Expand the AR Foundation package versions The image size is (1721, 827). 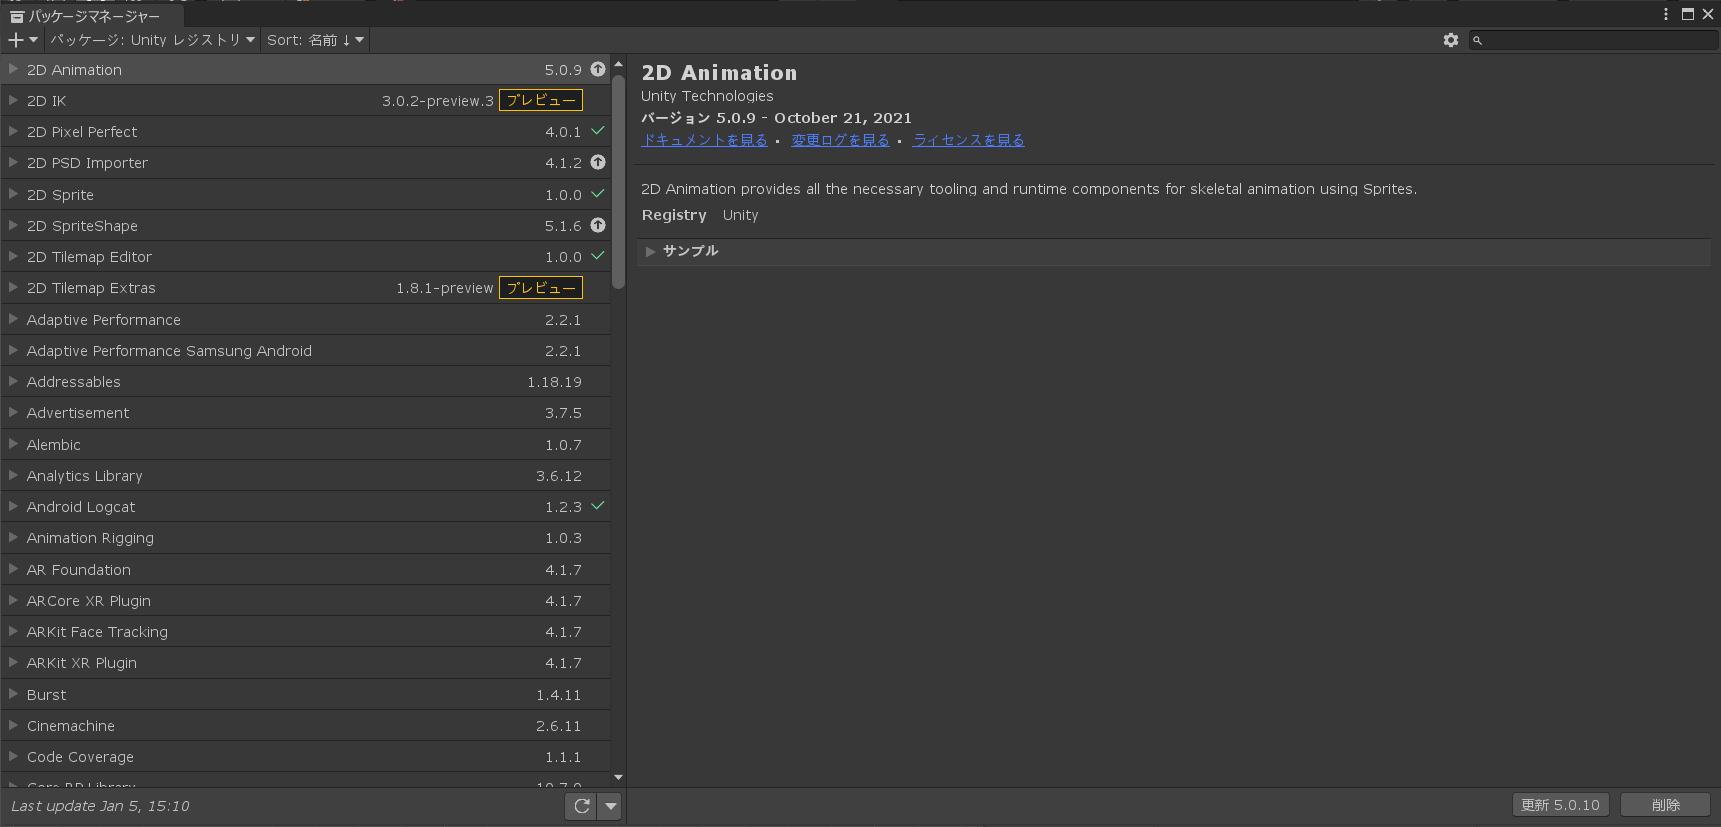pos(13,569)
